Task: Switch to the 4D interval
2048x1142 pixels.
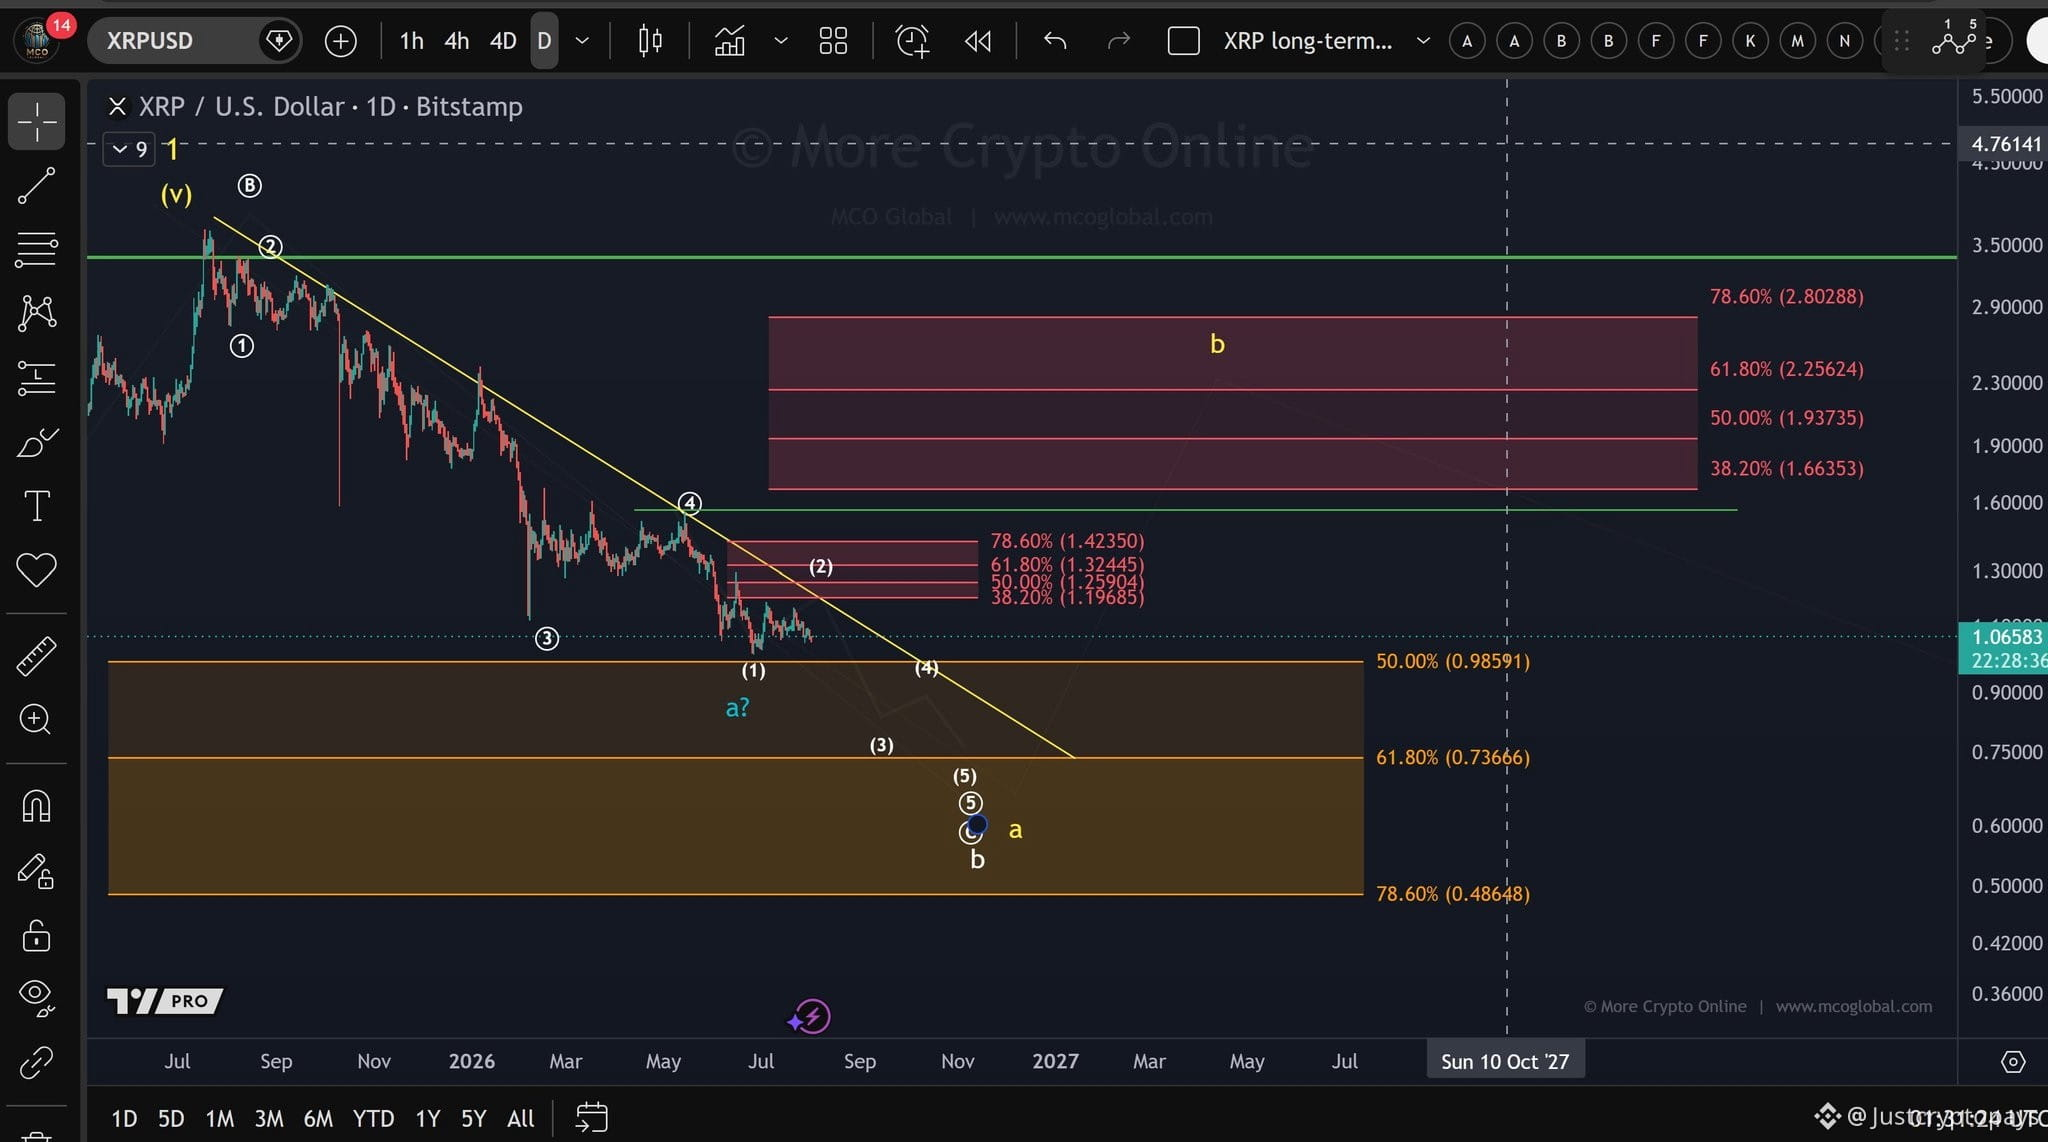Action: click(503, 41)
